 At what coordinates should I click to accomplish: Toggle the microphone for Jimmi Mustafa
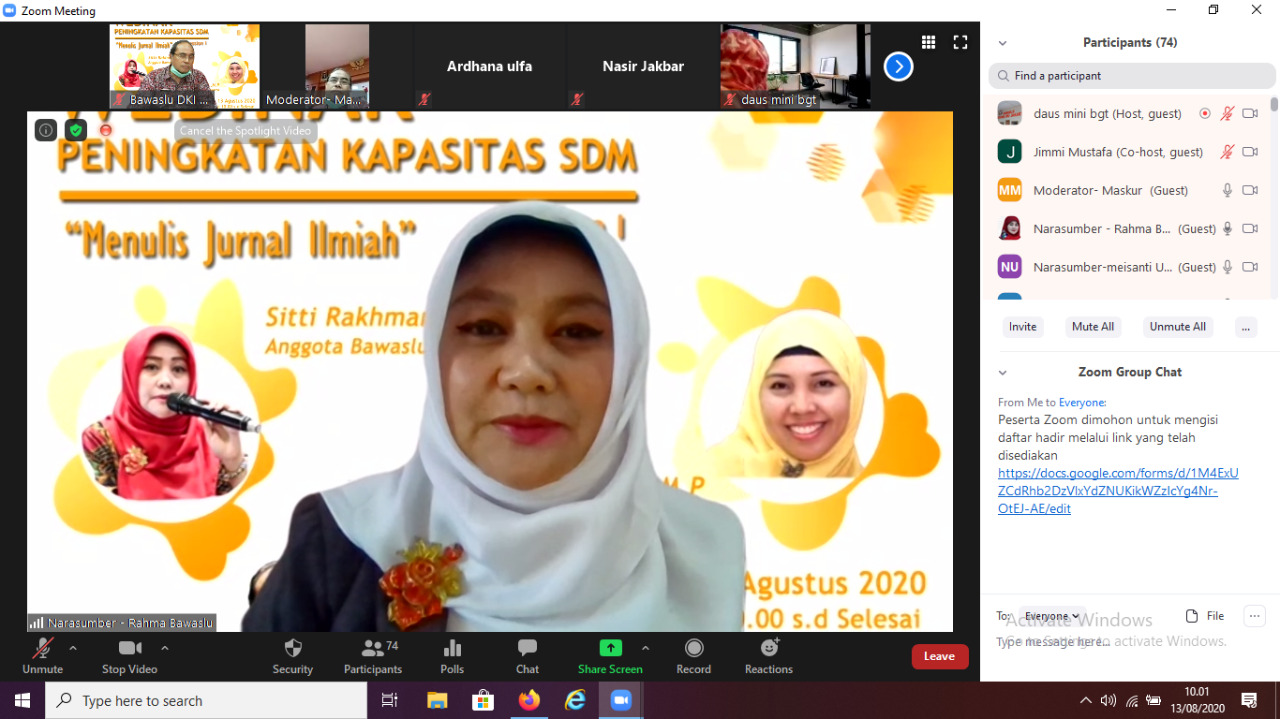1227,152
